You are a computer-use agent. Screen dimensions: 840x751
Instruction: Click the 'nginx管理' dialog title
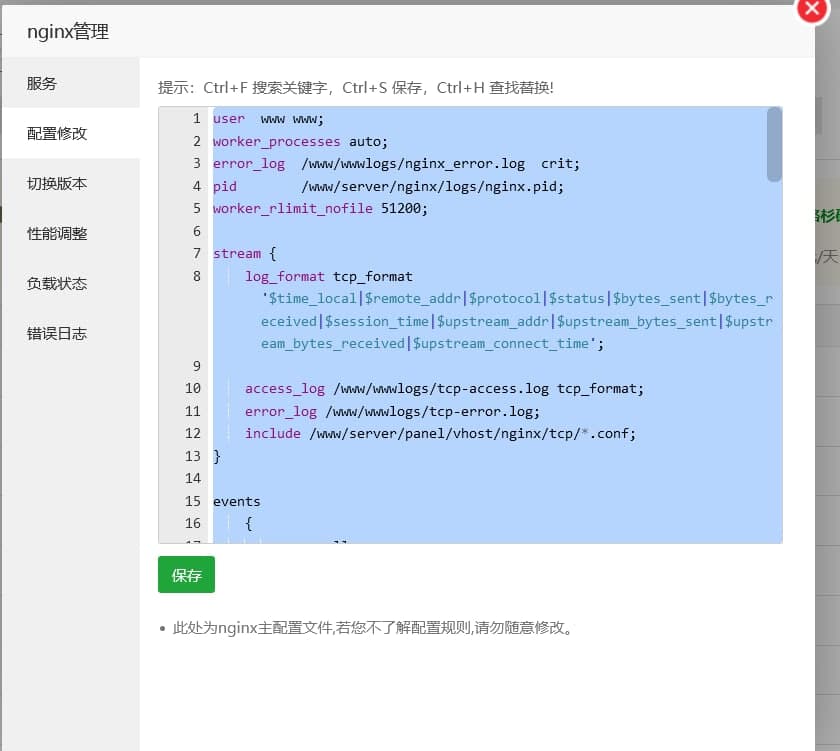click(x=68, y=32)
